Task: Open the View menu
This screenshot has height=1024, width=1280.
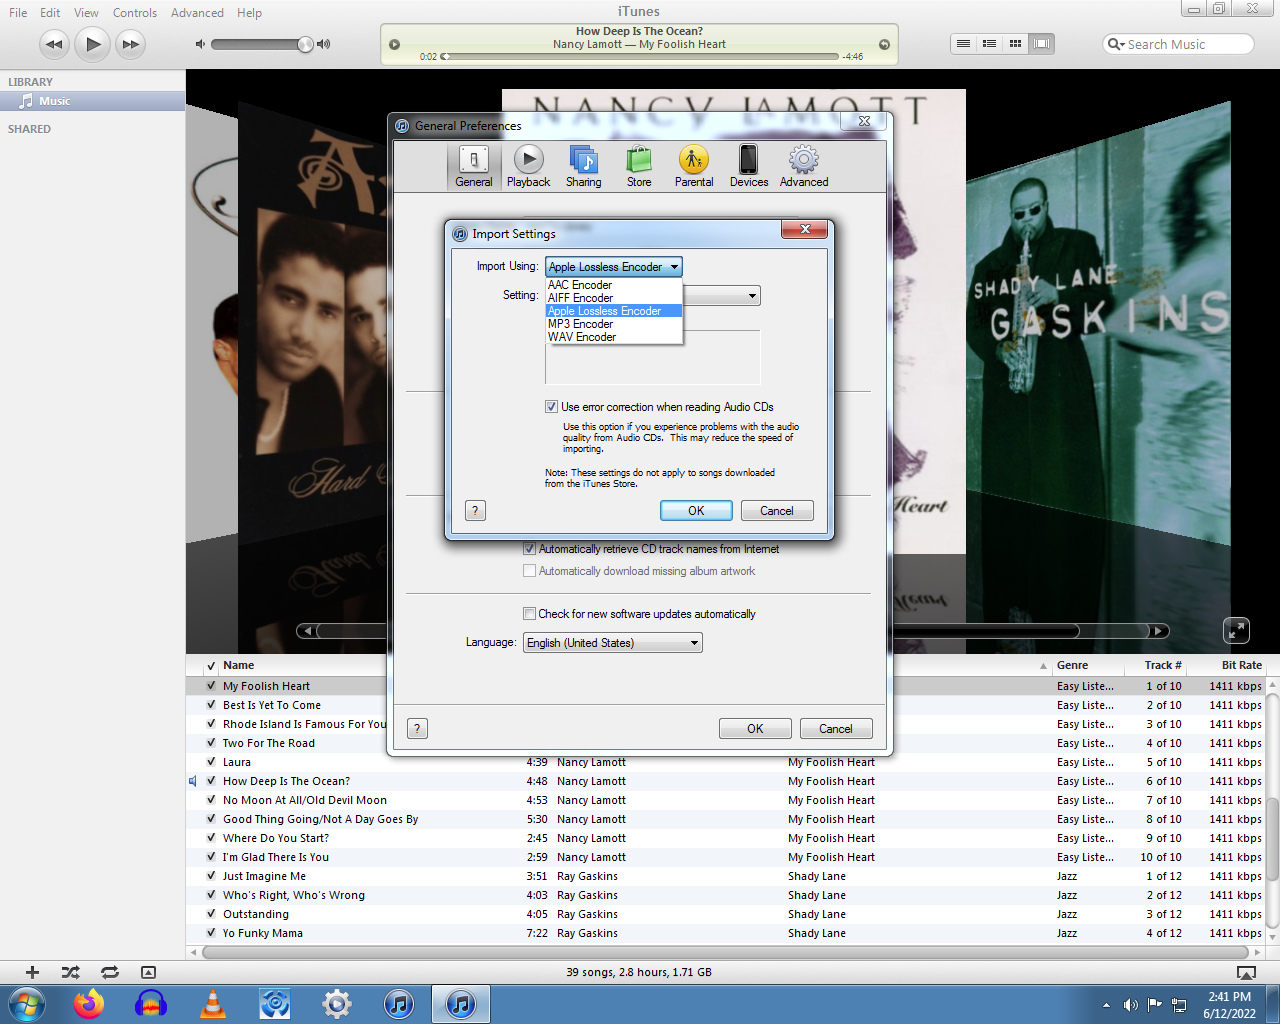Action: (86, 13)
